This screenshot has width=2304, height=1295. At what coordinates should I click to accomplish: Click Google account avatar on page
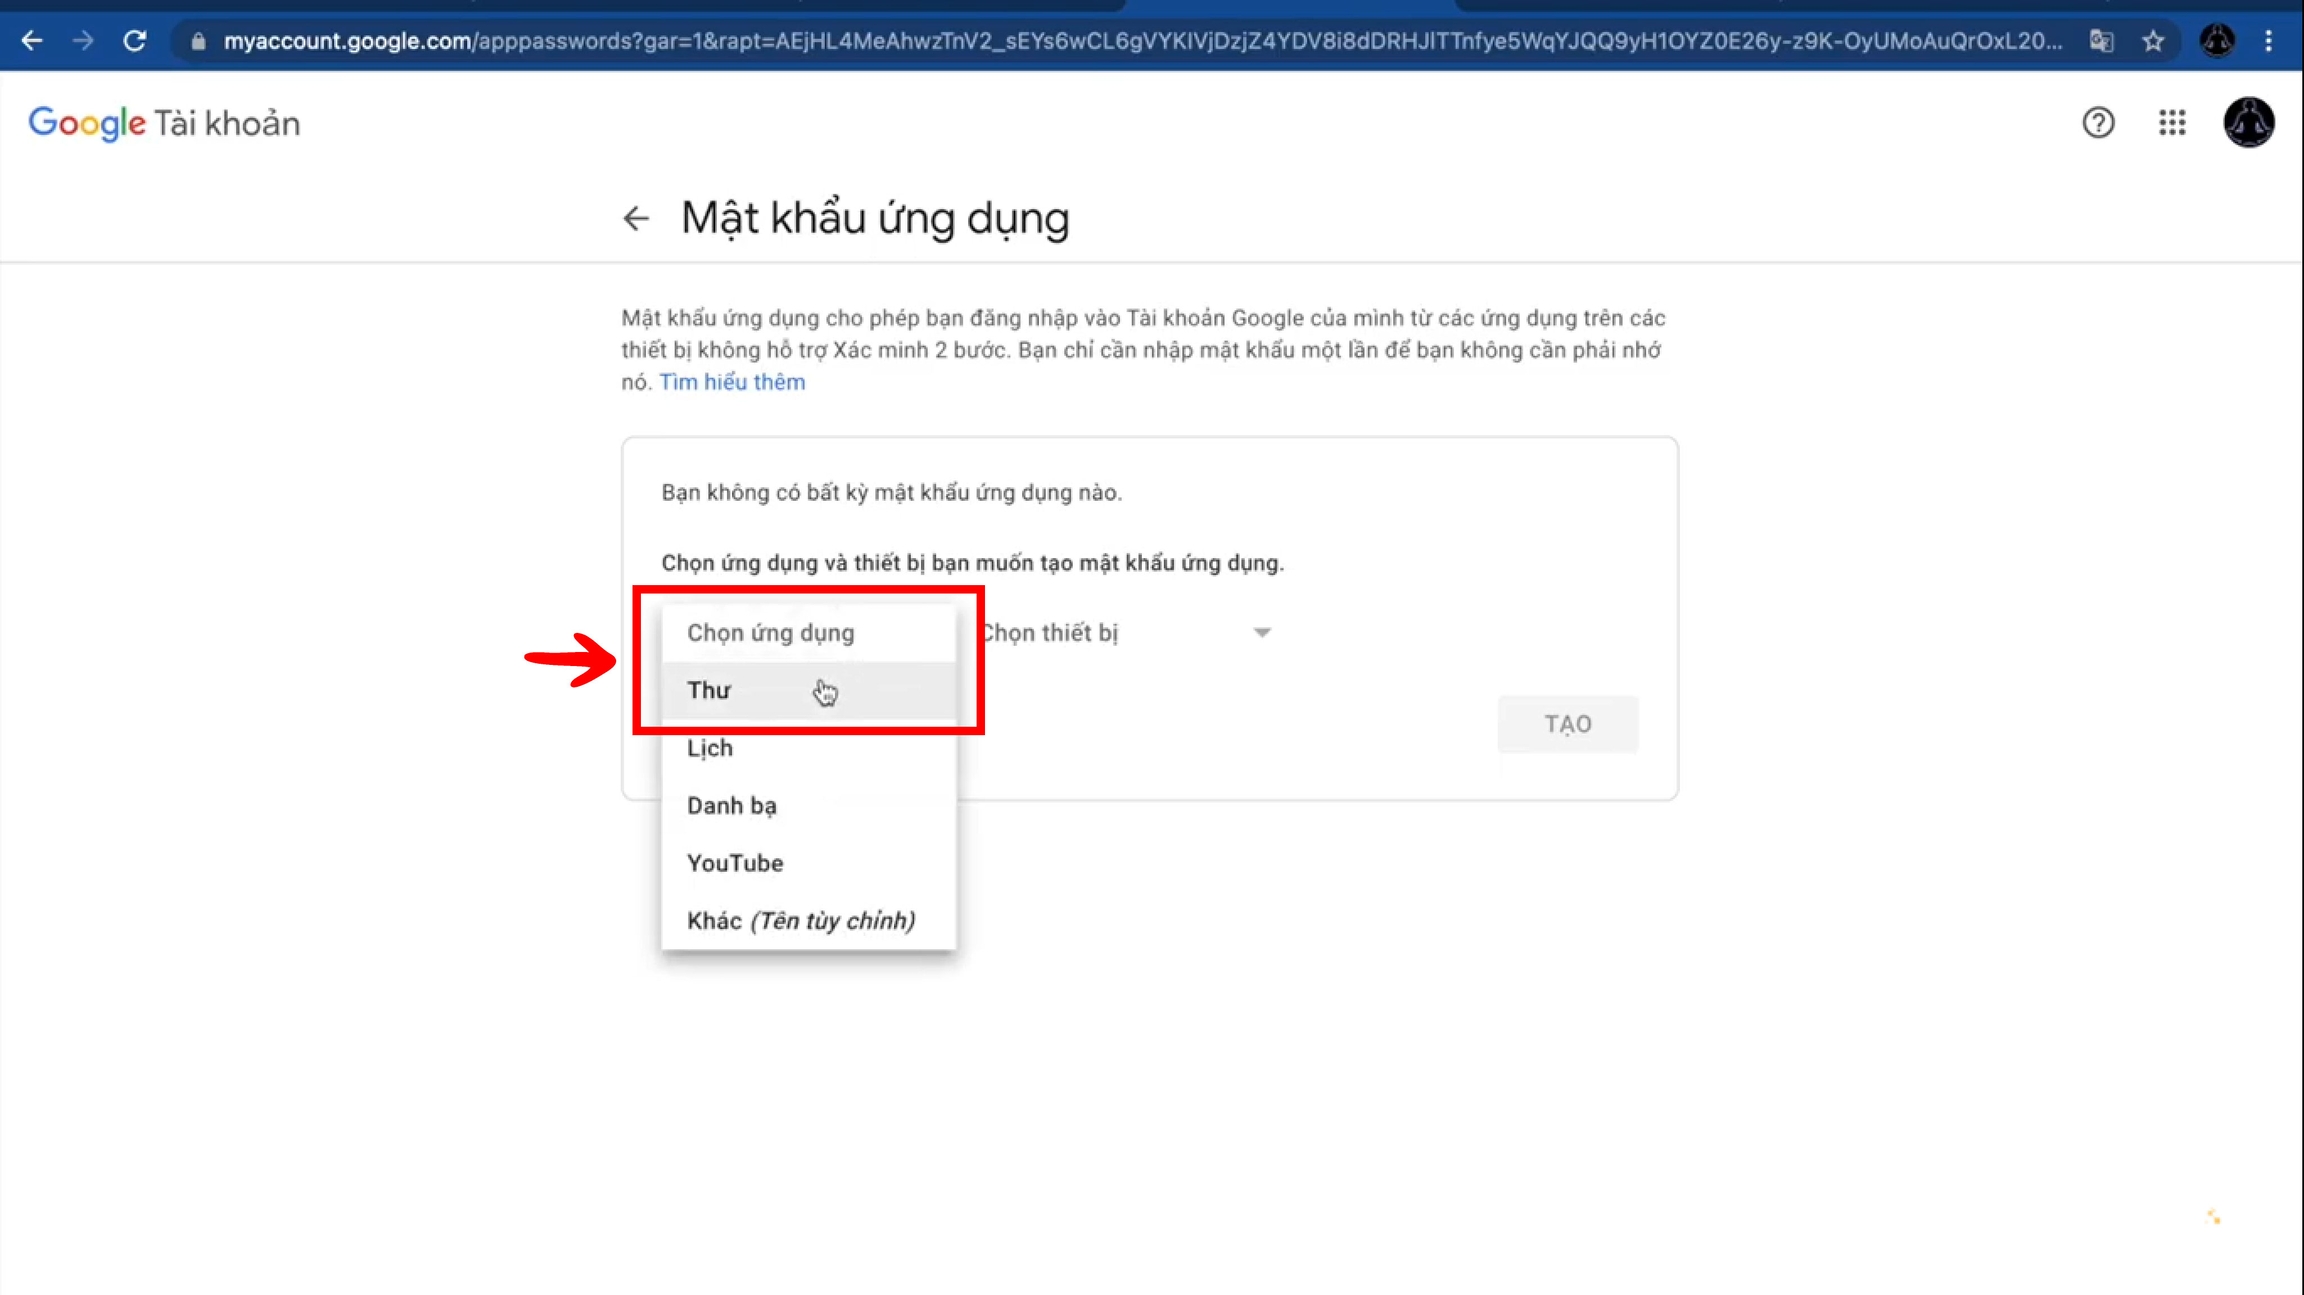2248,123
